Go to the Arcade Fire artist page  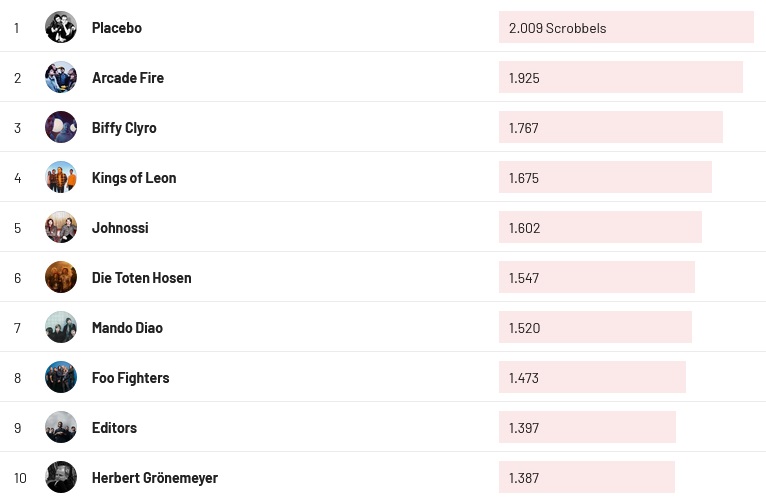coord(128,78)
